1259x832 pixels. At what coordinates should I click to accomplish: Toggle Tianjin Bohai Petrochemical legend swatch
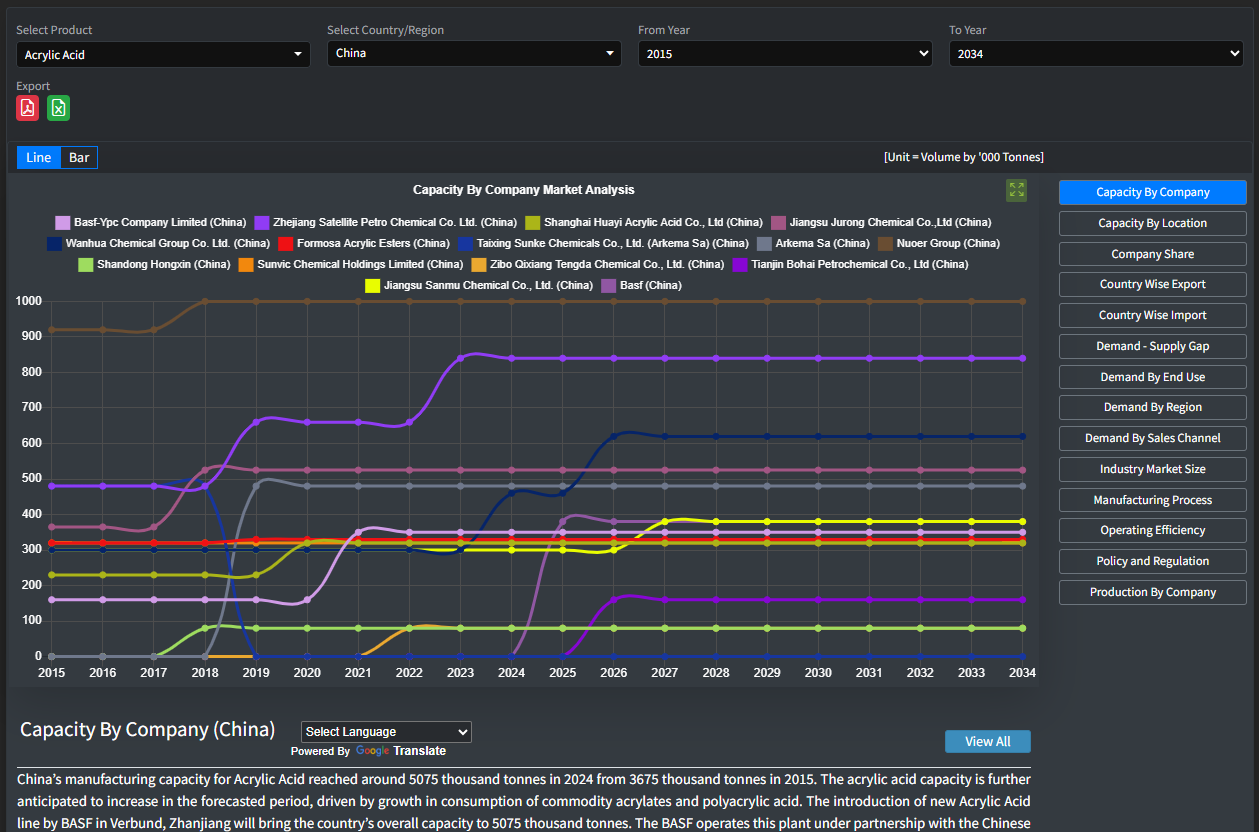click(741, 265)
